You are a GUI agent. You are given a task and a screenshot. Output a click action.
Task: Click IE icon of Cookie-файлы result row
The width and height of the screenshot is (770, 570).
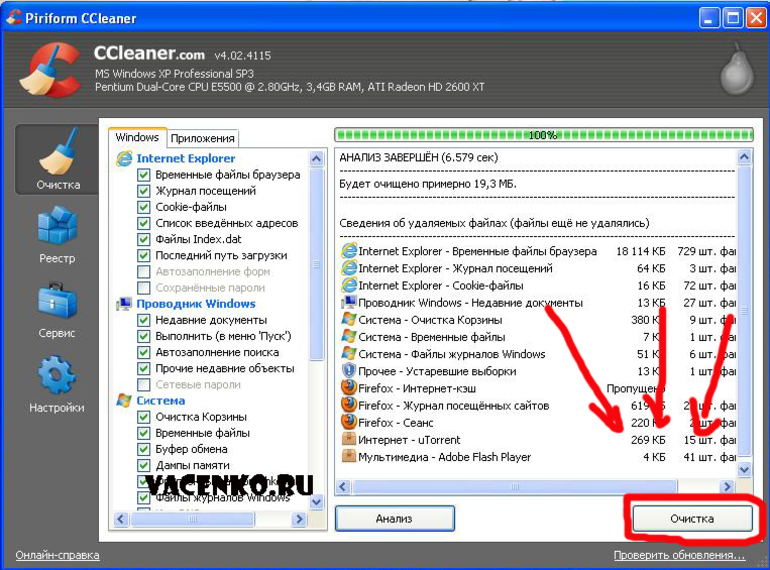coord(349,285)
